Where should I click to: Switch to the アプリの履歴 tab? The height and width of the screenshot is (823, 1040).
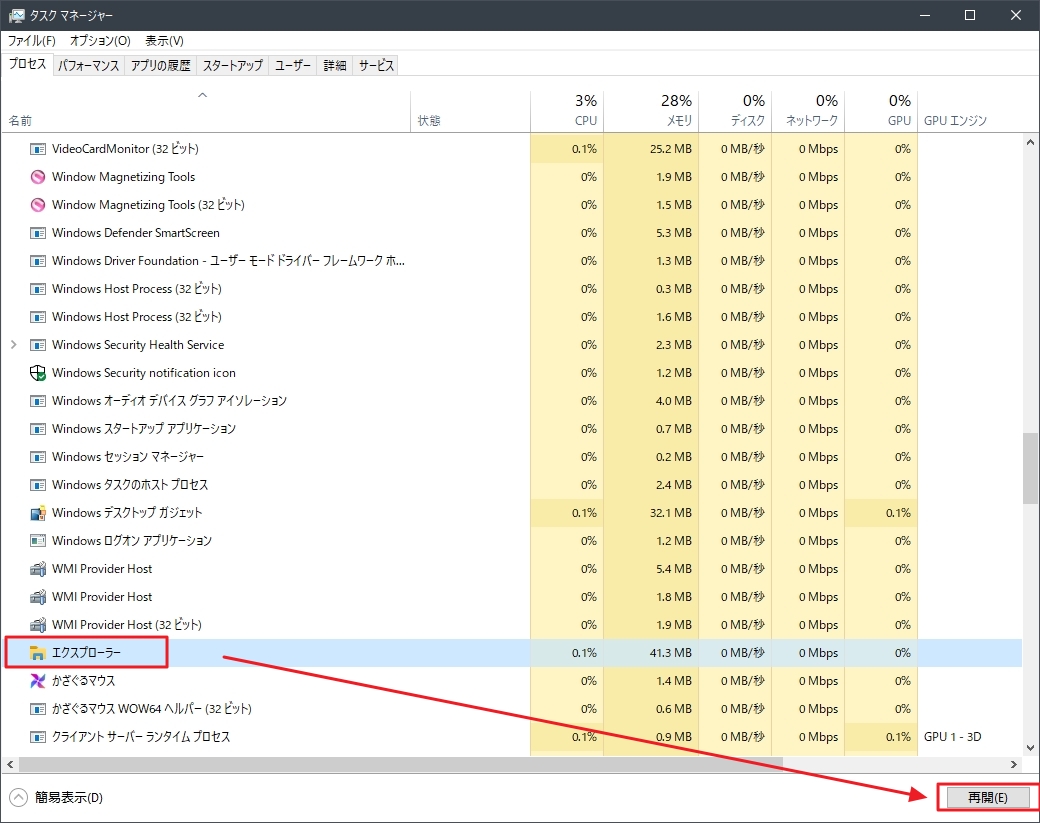click(x=161, y=65)
